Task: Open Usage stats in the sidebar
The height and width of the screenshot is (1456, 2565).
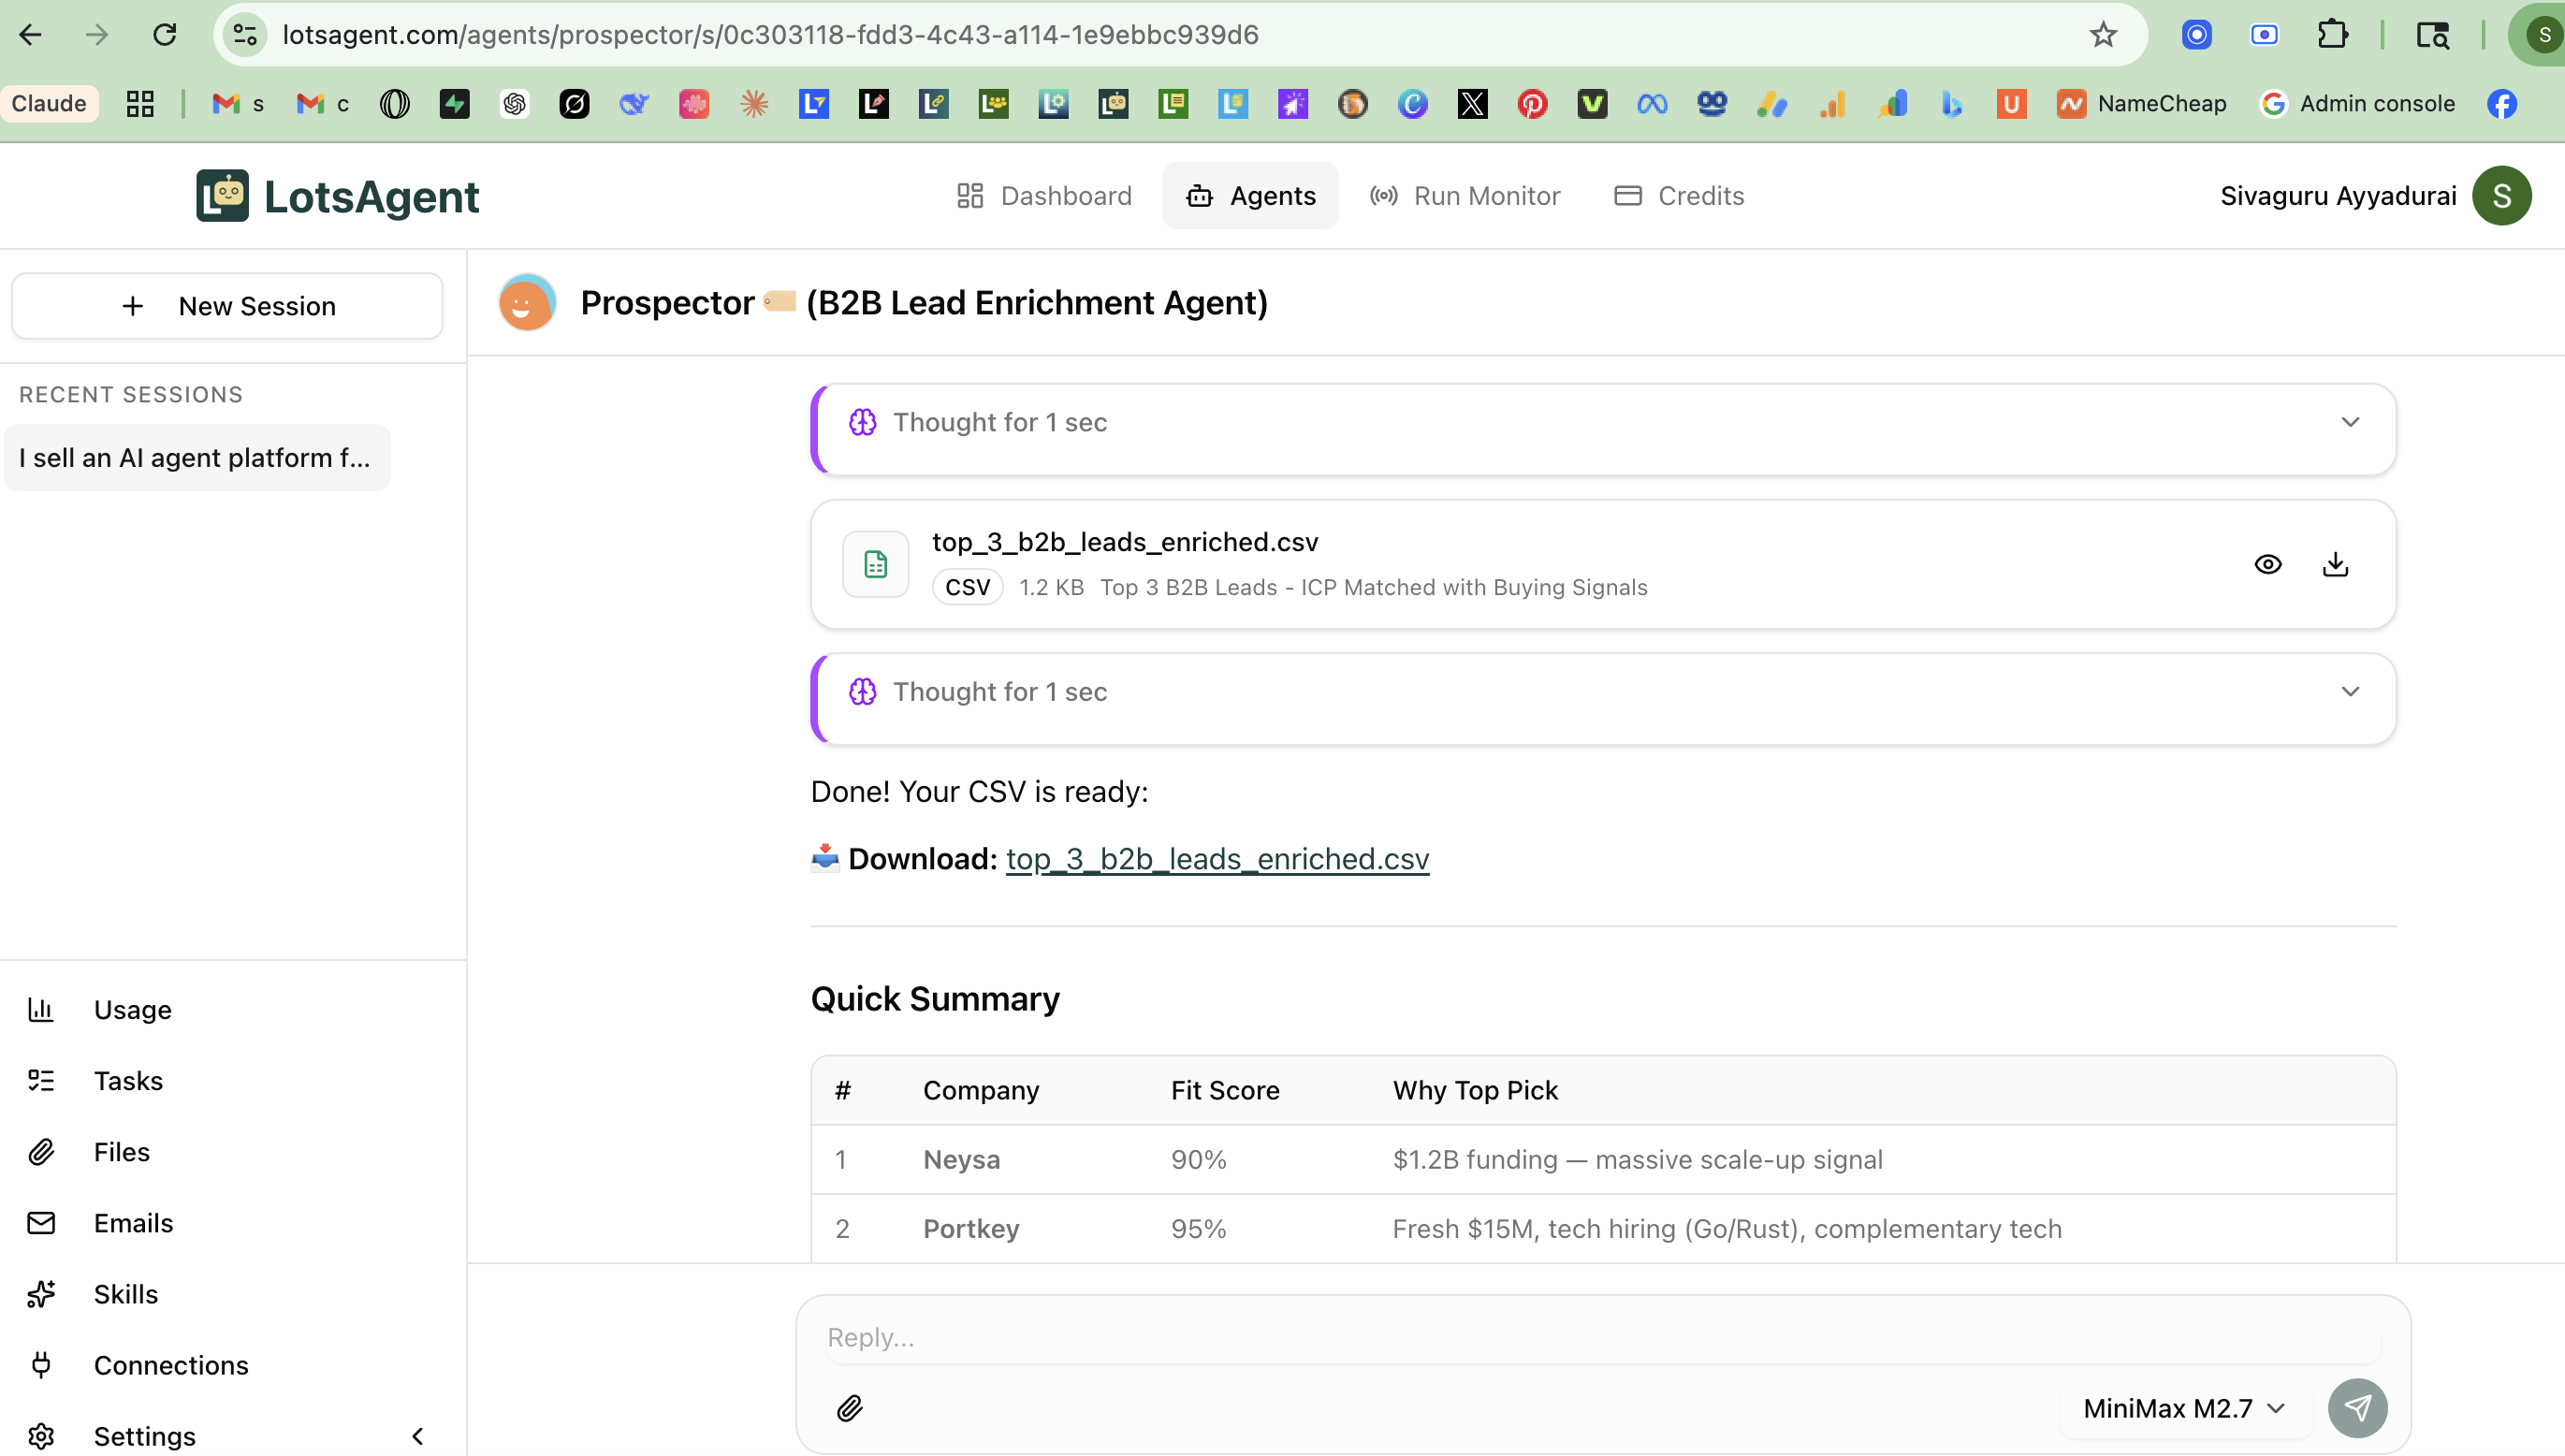Action: tap(132, 1009)
